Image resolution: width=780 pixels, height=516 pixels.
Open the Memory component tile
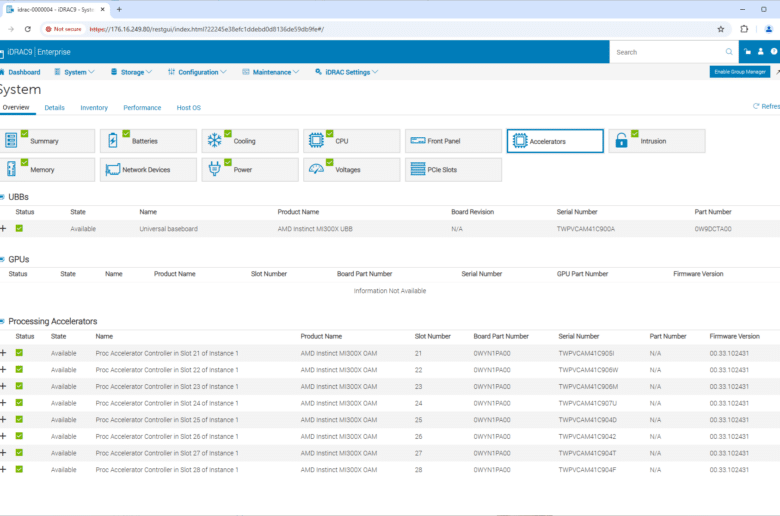click(x=47, y=170)
